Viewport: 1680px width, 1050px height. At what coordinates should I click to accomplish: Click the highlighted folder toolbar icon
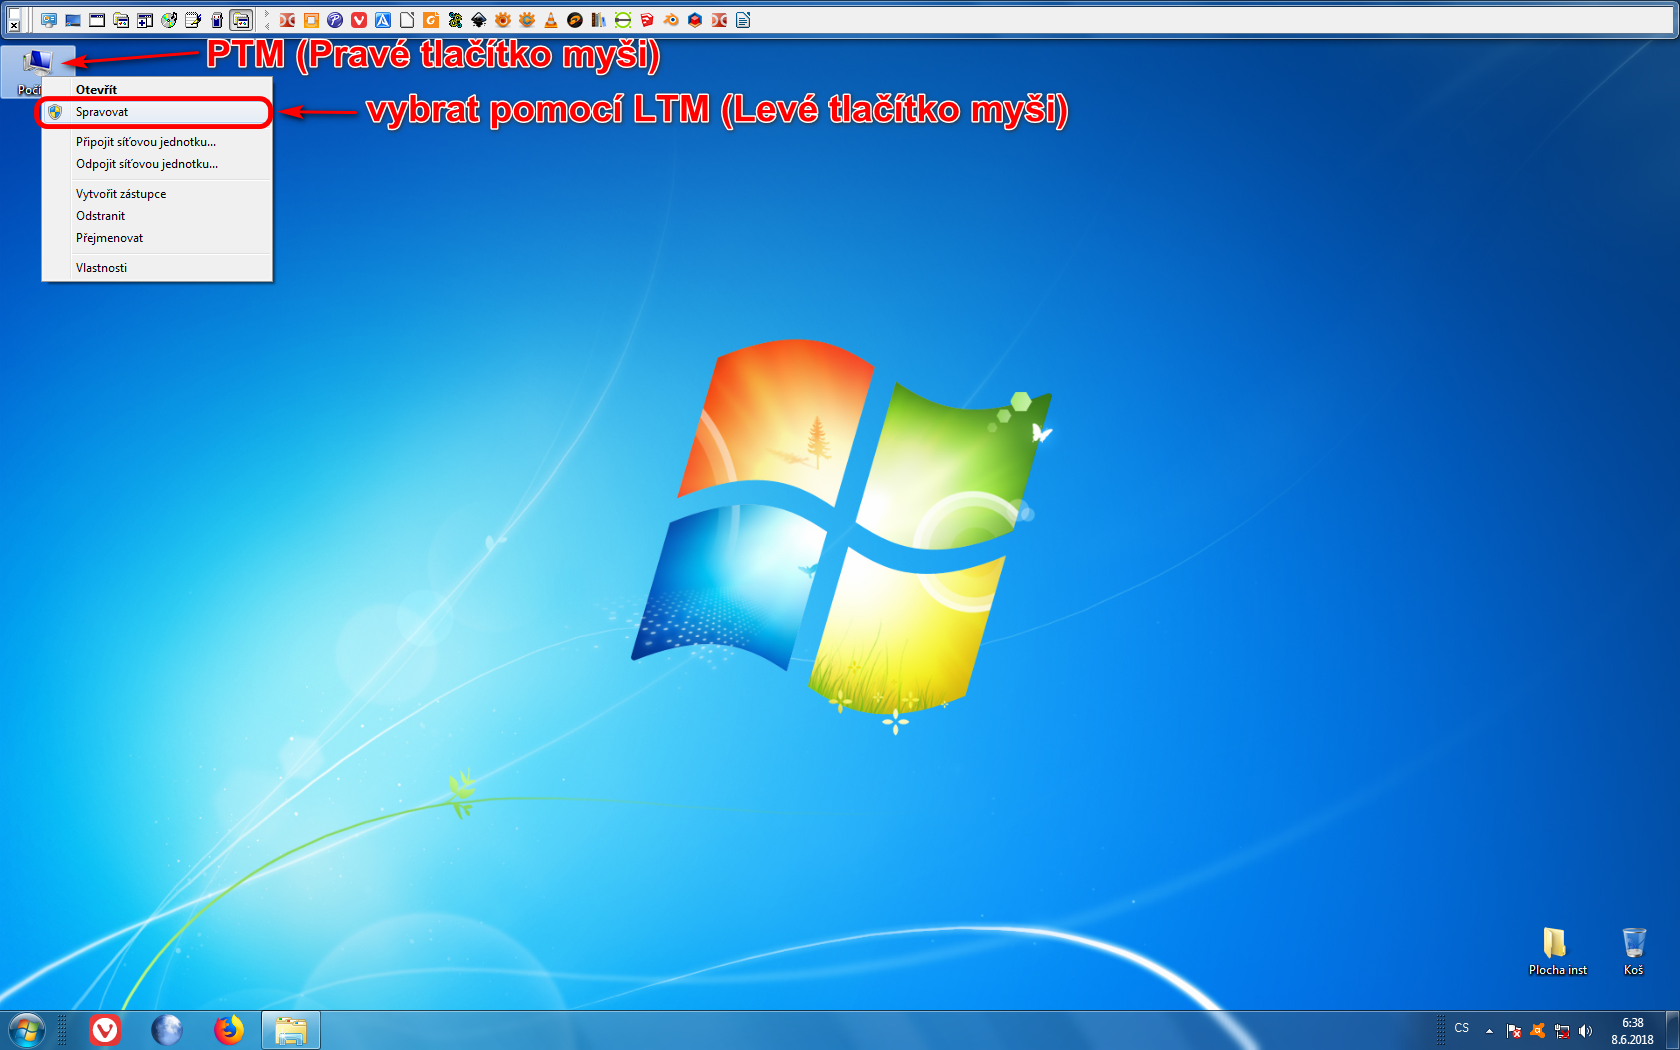pyautogui.click(x=241, y=20)
